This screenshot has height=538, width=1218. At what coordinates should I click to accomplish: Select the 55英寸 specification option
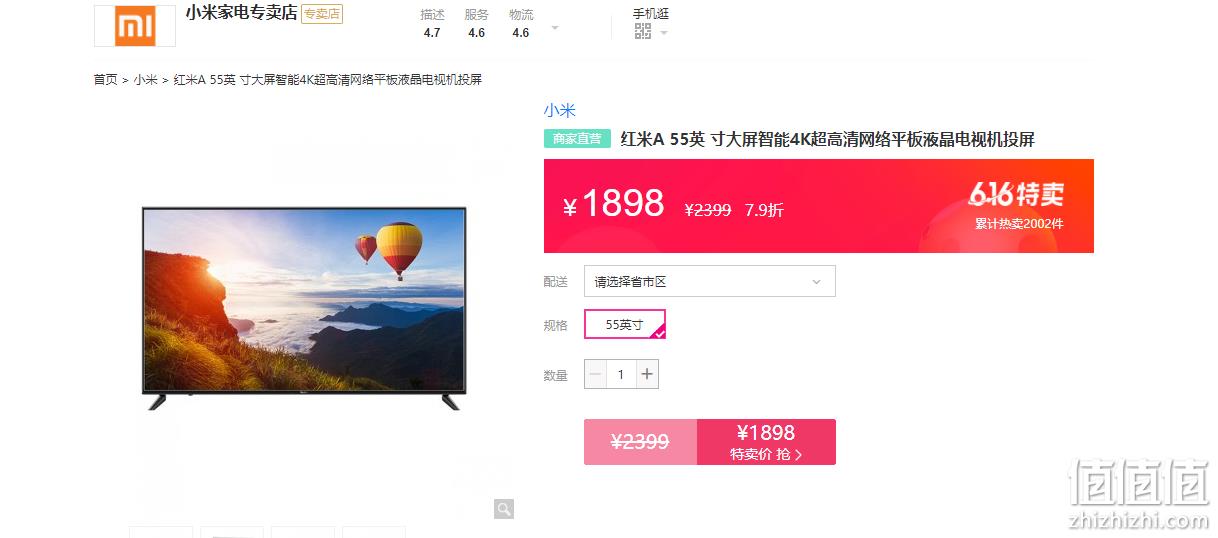[x=625, y=325]
